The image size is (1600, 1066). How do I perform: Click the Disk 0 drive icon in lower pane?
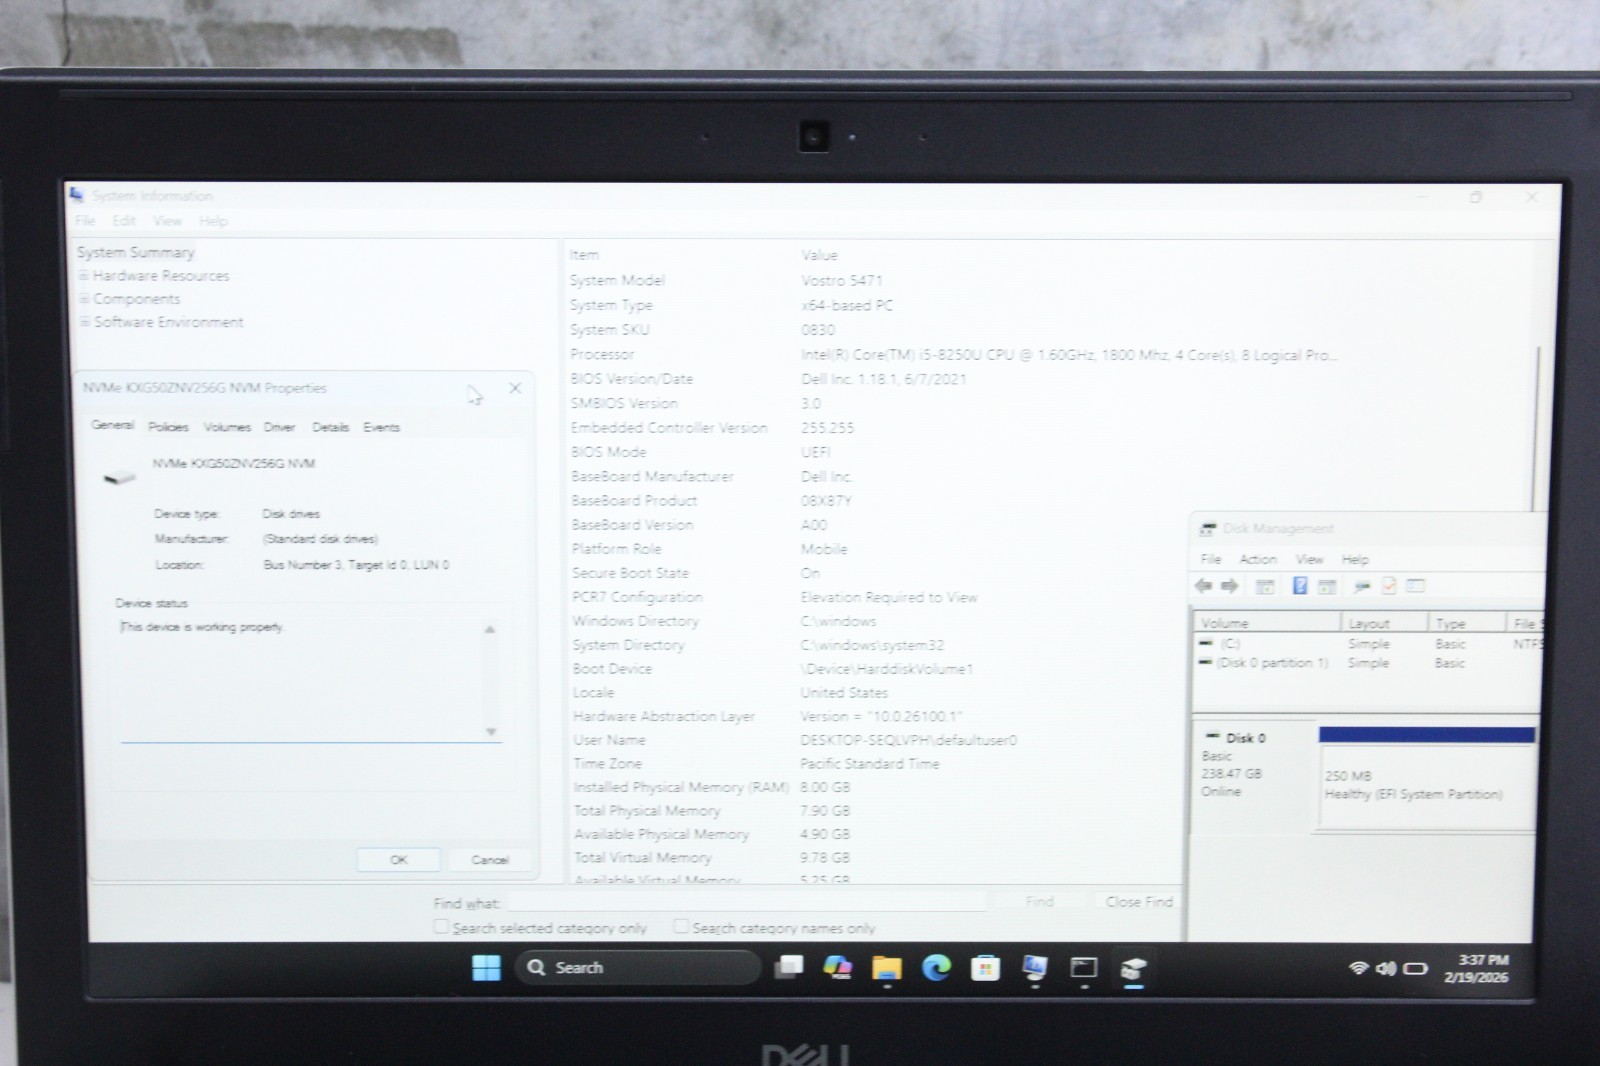point(1212,737)
